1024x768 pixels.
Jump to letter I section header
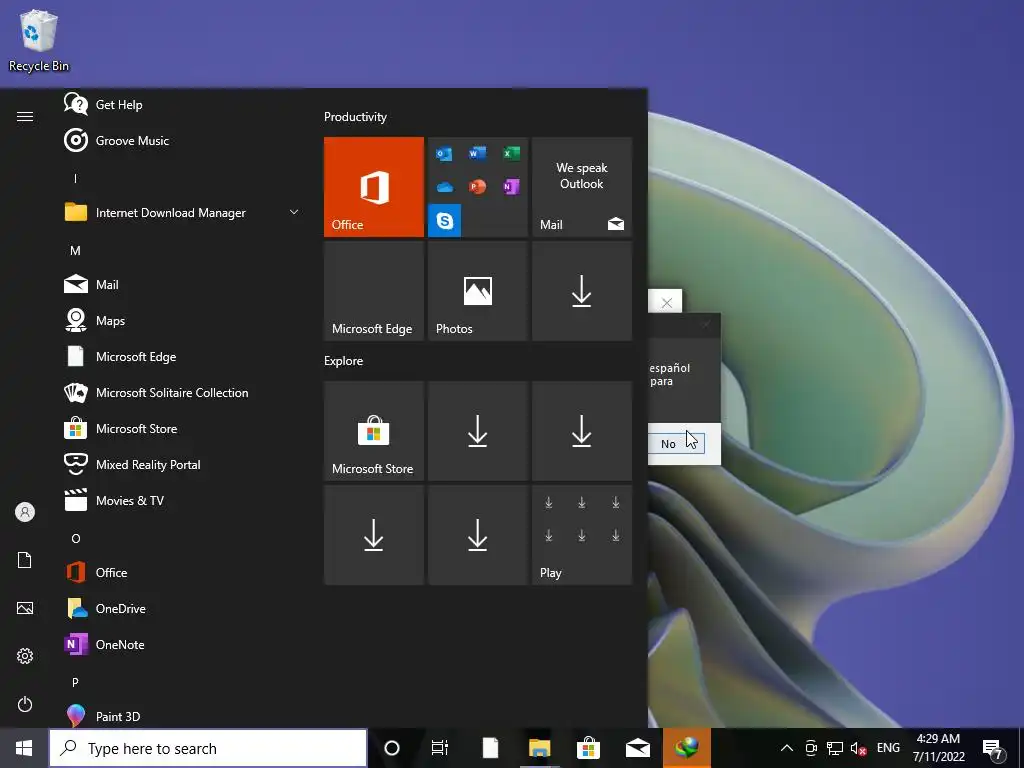(75, 178)
